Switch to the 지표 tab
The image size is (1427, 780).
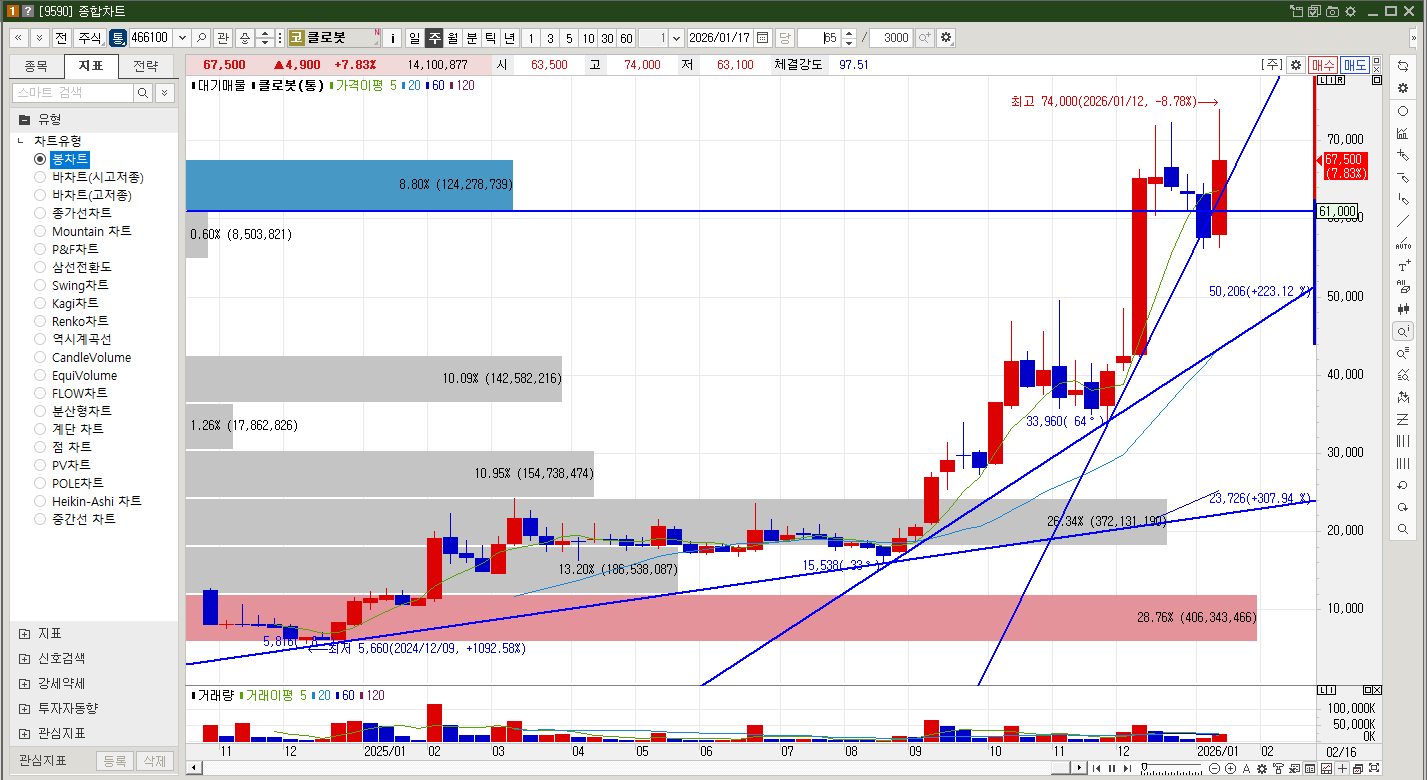click(x=91, y=66)
